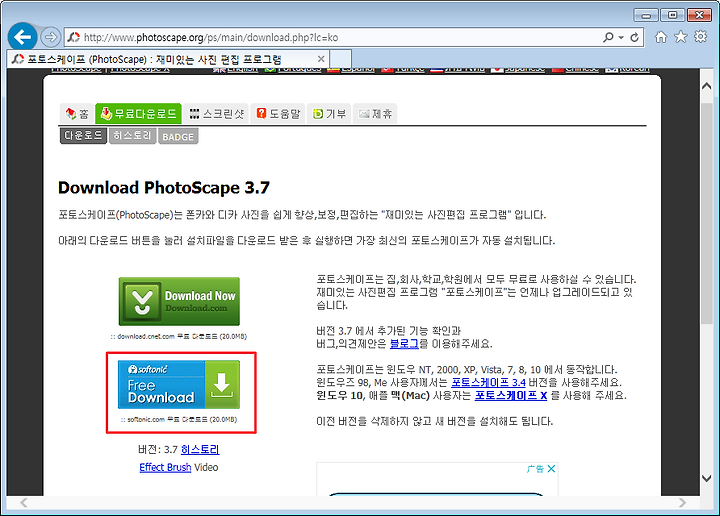
Task: Open favorites with the star icon
Action: pyautogui.click(x=681, y=37)
